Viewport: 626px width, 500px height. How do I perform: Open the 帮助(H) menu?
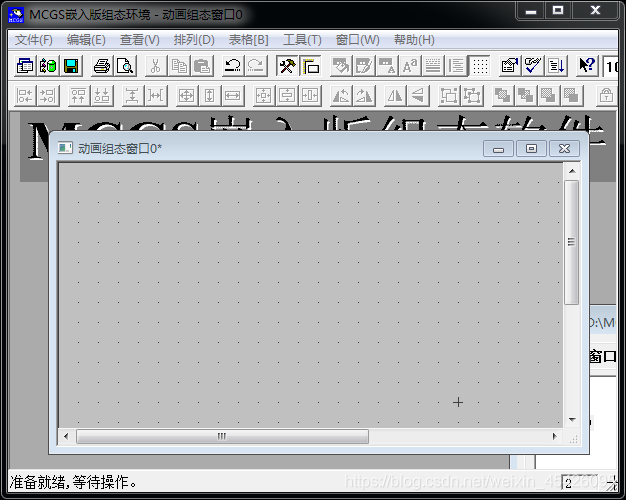pyautogui.click(x=414, y=40)
